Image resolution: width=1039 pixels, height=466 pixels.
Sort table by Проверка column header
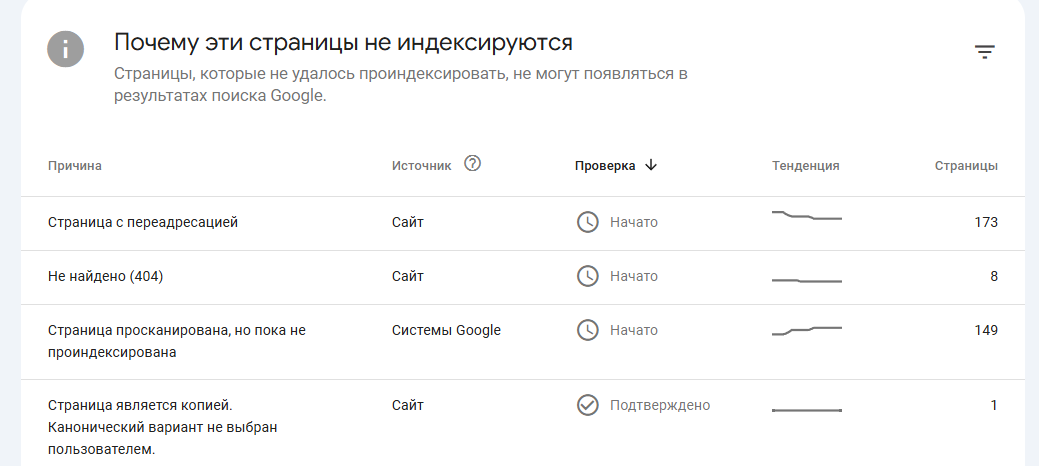tap(605, 166)
